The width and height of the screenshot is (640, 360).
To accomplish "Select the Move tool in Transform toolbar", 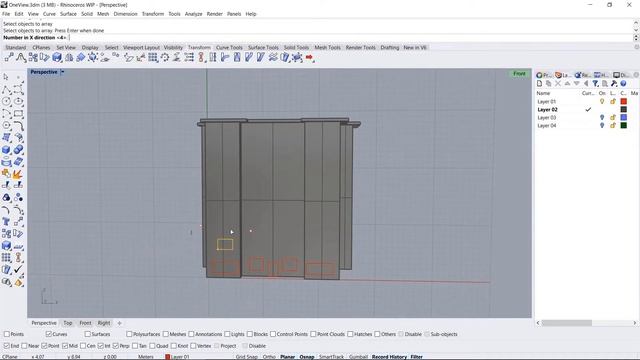I will 9,58.
